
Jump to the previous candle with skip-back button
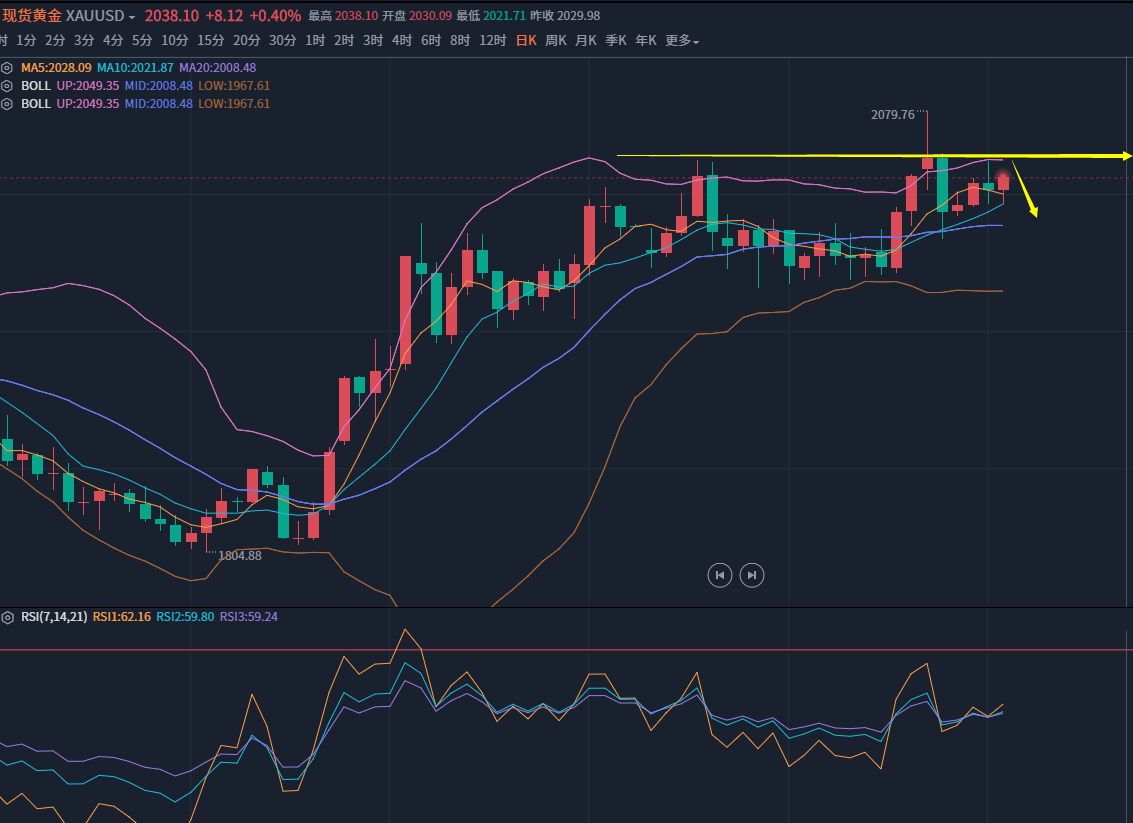point(719,575)
